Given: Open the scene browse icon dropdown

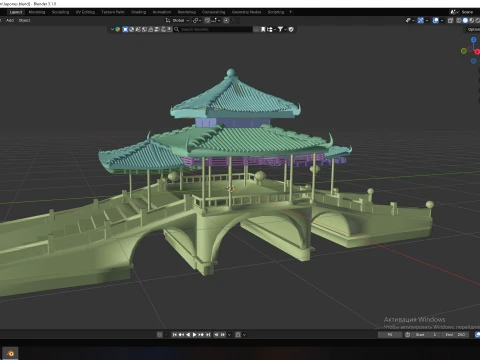Looking at the screenshot, I should (x=454, y=12).
